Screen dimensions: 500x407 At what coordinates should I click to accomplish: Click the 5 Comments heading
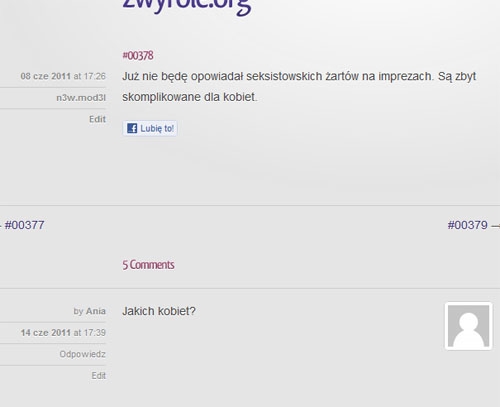(x=148, y=265)
